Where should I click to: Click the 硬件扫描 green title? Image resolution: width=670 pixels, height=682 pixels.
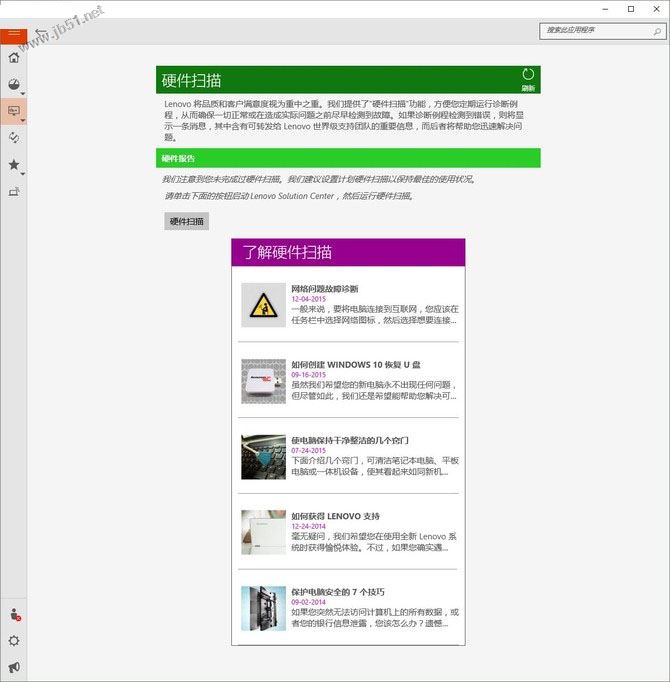coord(191,80)
